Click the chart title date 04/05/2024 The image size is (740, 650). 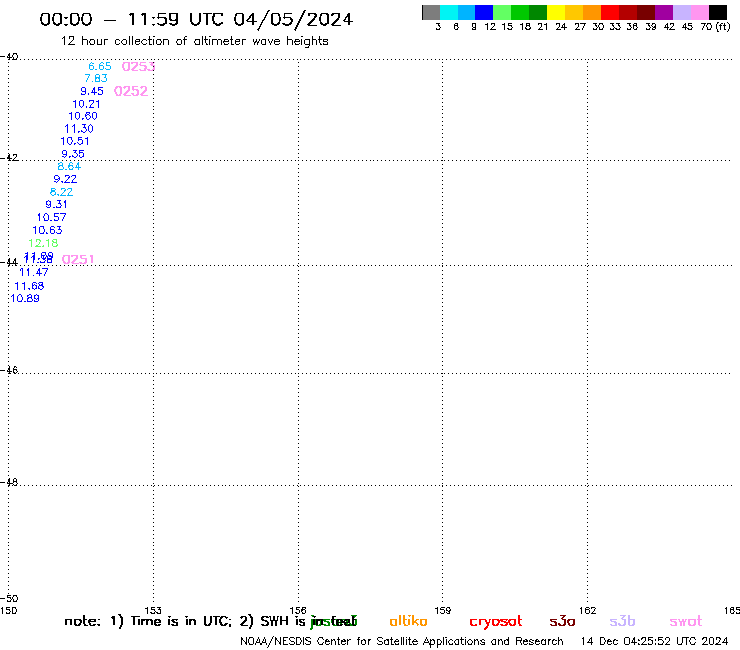[293, 19]
